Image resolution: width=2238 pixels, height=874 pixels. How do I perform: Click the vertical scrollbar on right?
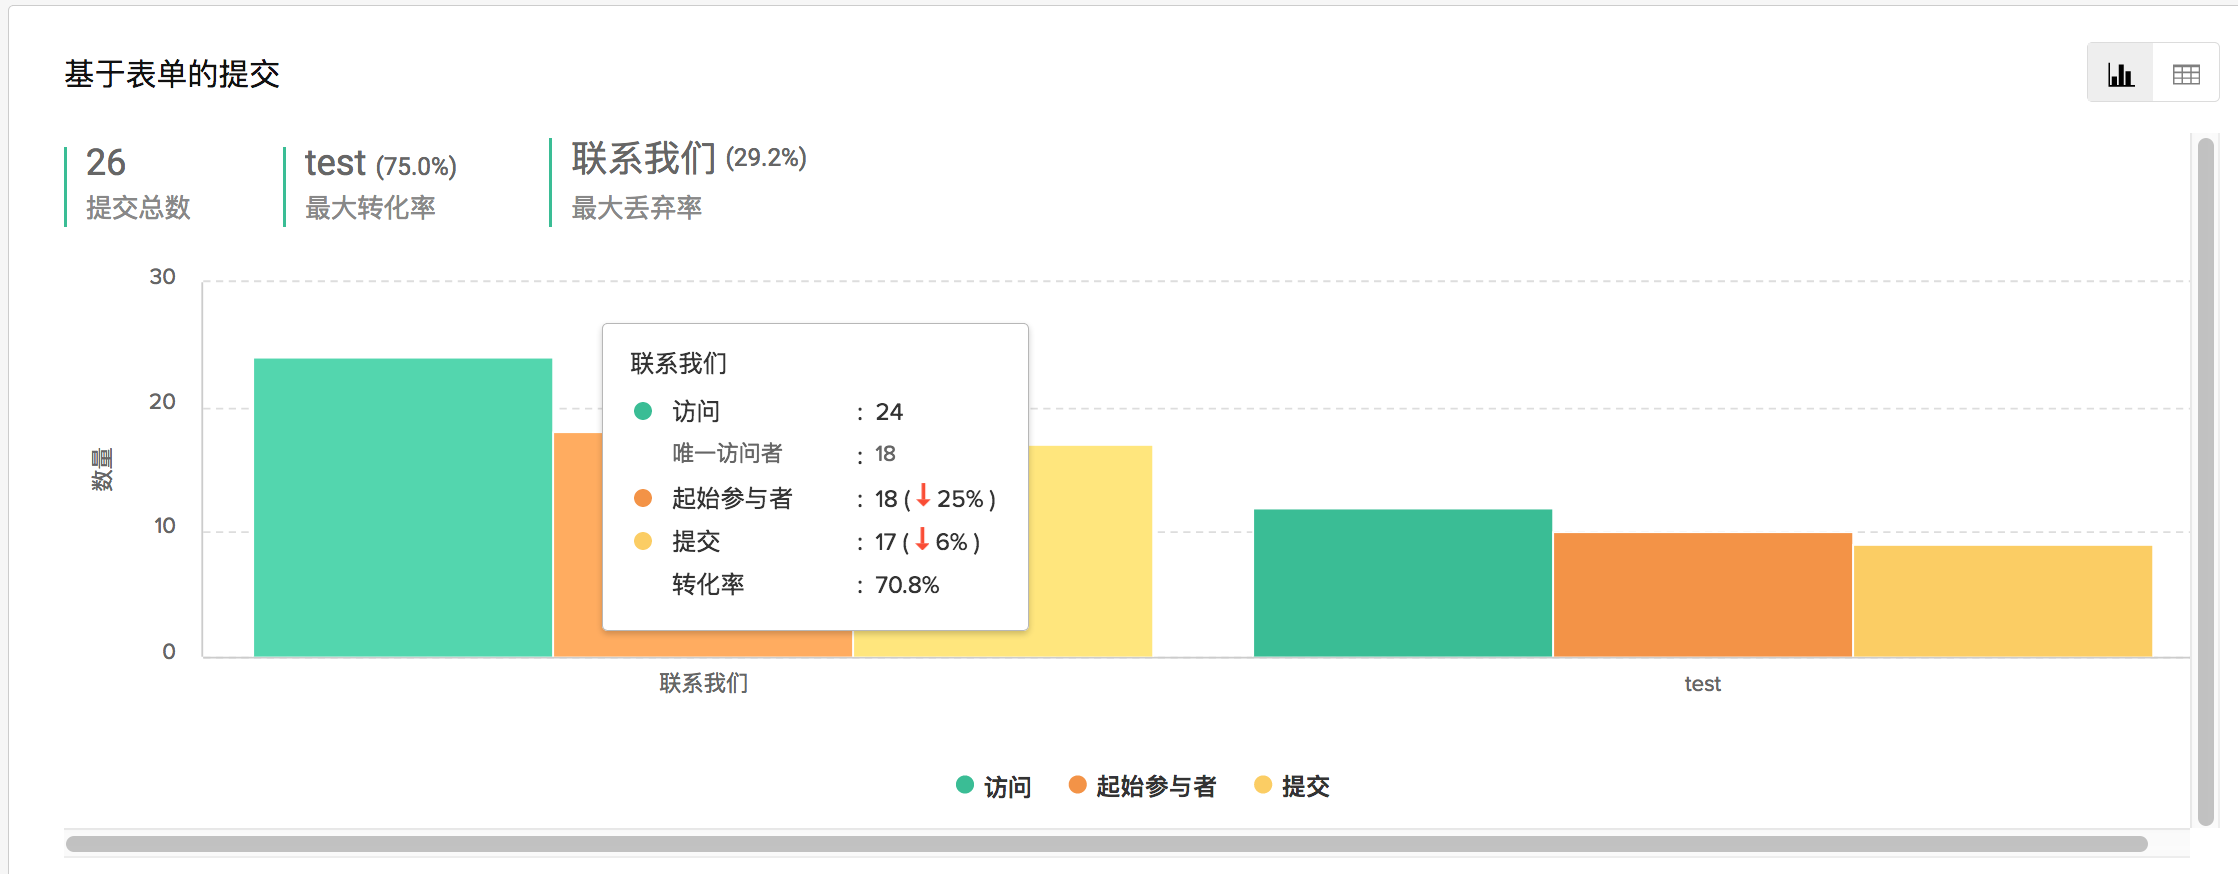(x=2206, y=480)
